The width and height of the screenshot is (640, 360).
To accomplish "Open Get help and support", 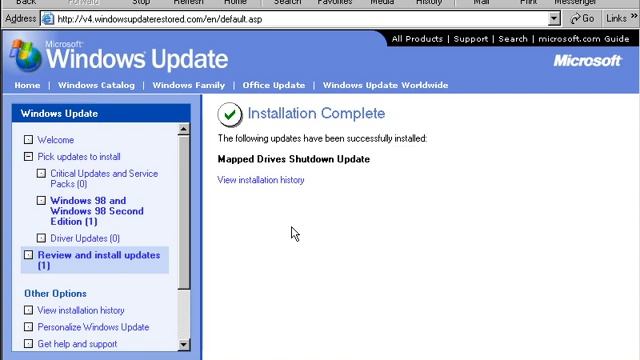I will 77,344.
